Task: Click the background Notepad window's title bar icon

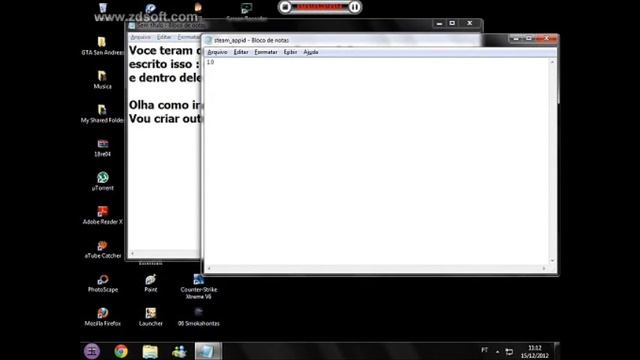Action: click(132, 26)
